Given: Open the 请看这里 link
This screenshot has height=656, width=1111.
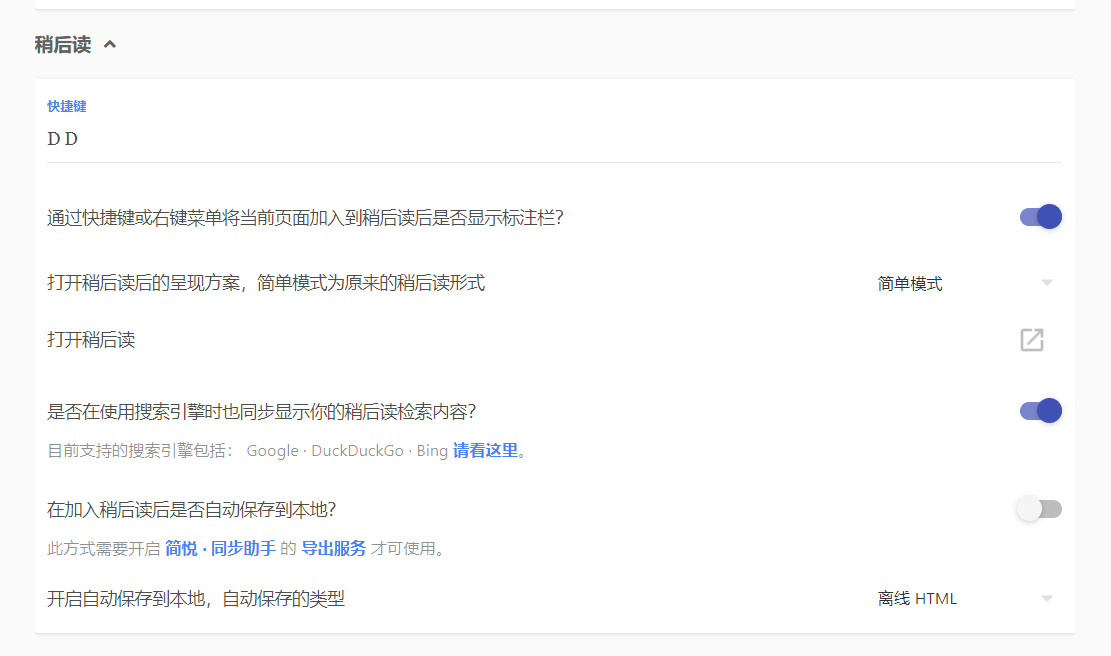Looking at the screenshot, I should point(485,451).
